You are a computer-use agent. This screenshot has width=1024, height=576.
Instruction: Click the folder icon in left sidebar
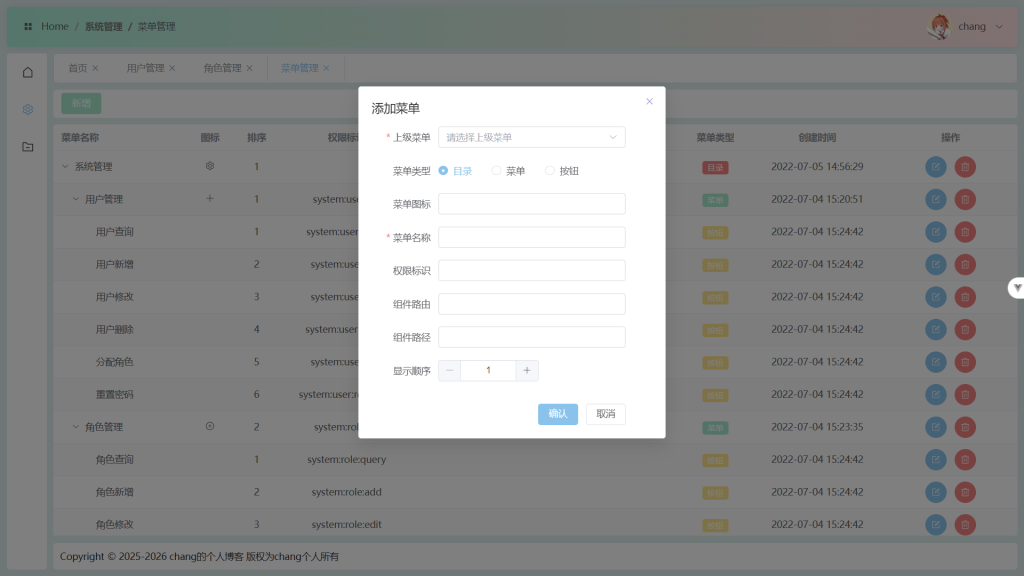tap(28, 147)
